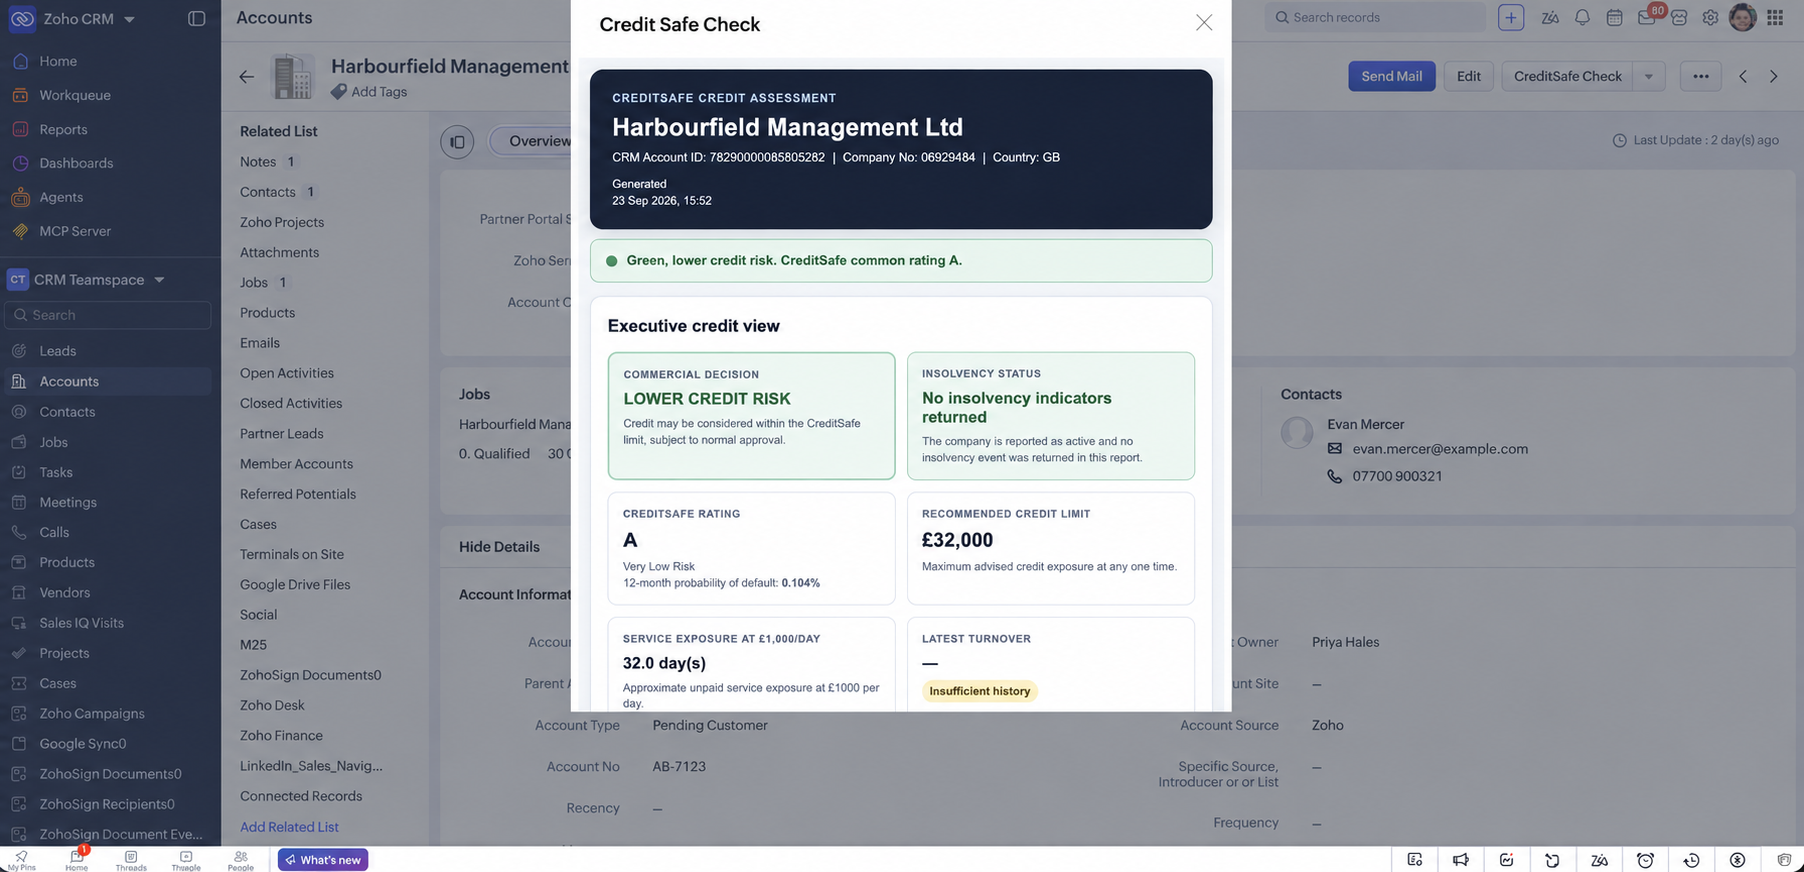Image resolution: width=1804 pixels, height=872 pixels.
Task: Select the Overview tab
Action: [540, 141]
